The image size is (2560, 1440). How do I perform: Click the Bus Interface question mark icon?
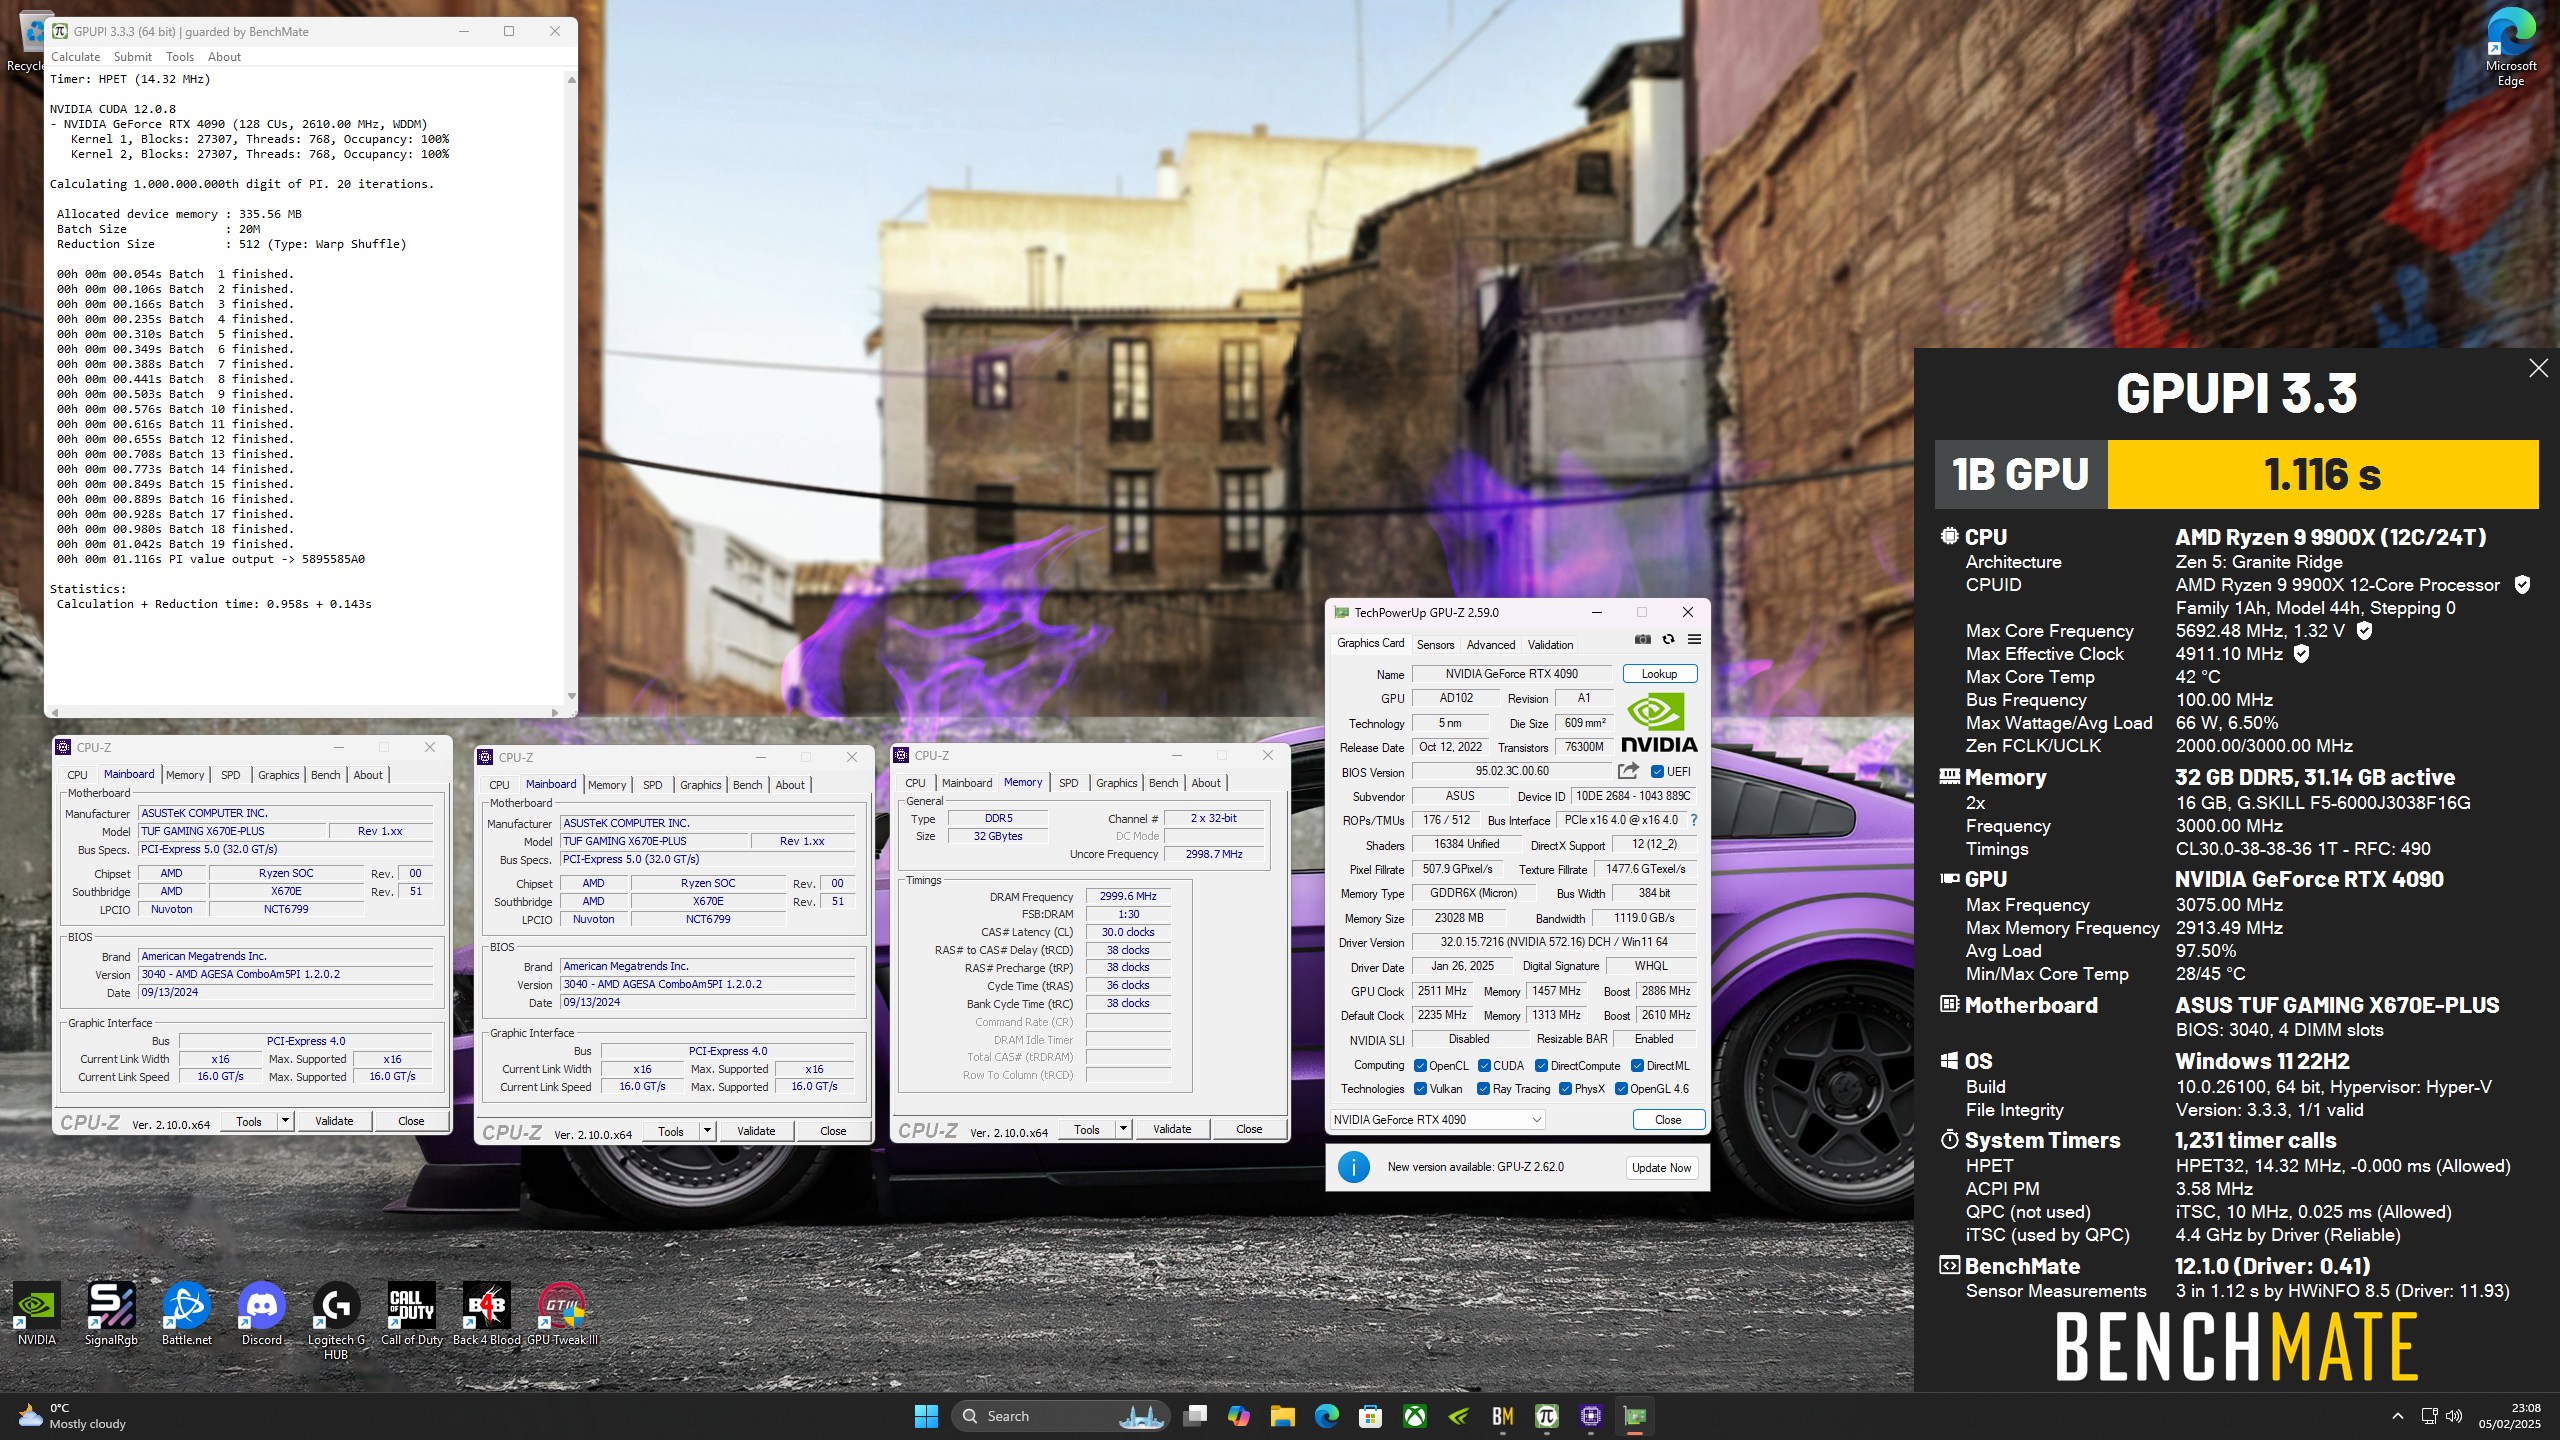tap(1693, 820)
